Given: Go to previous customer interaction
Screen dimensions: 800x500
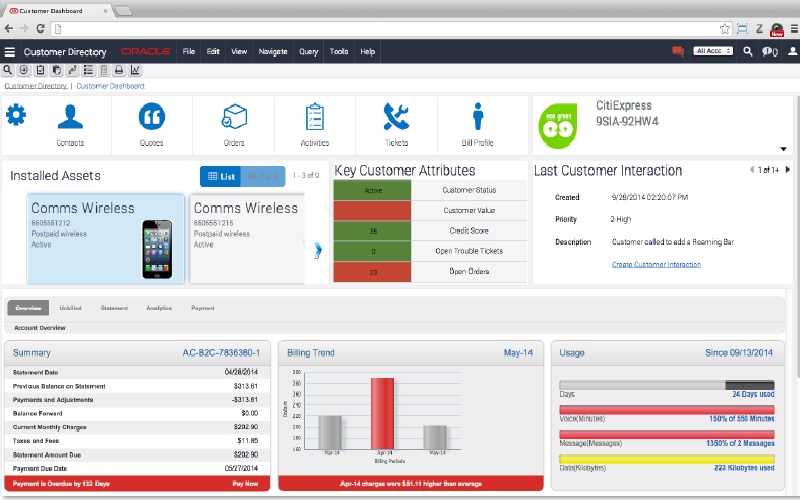Looking at the screenshot, I should [x=752, y=169].
